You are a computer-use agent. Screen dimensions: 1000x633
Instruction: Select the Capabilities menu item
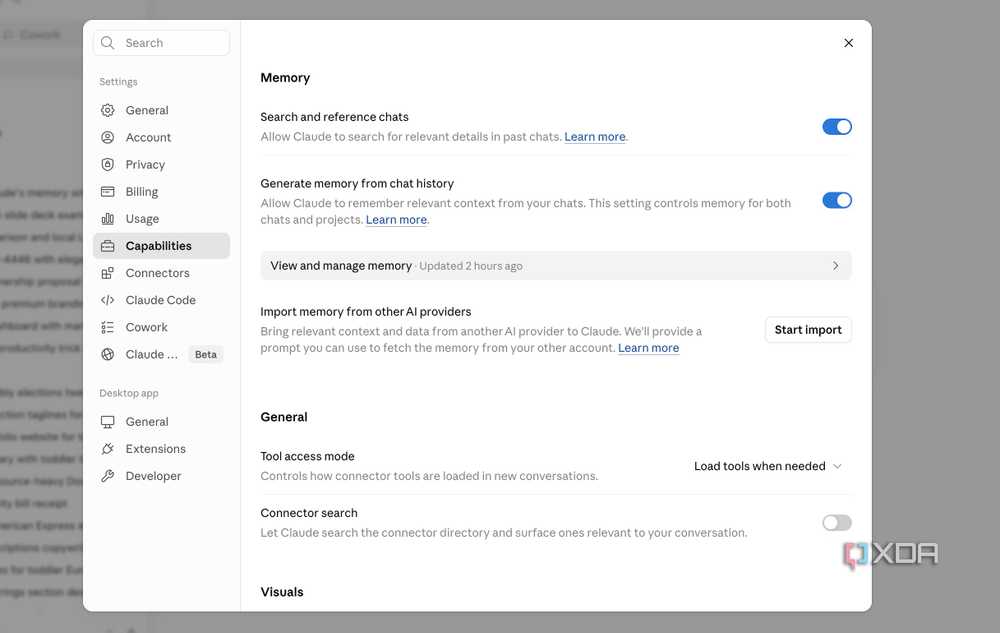161,245
